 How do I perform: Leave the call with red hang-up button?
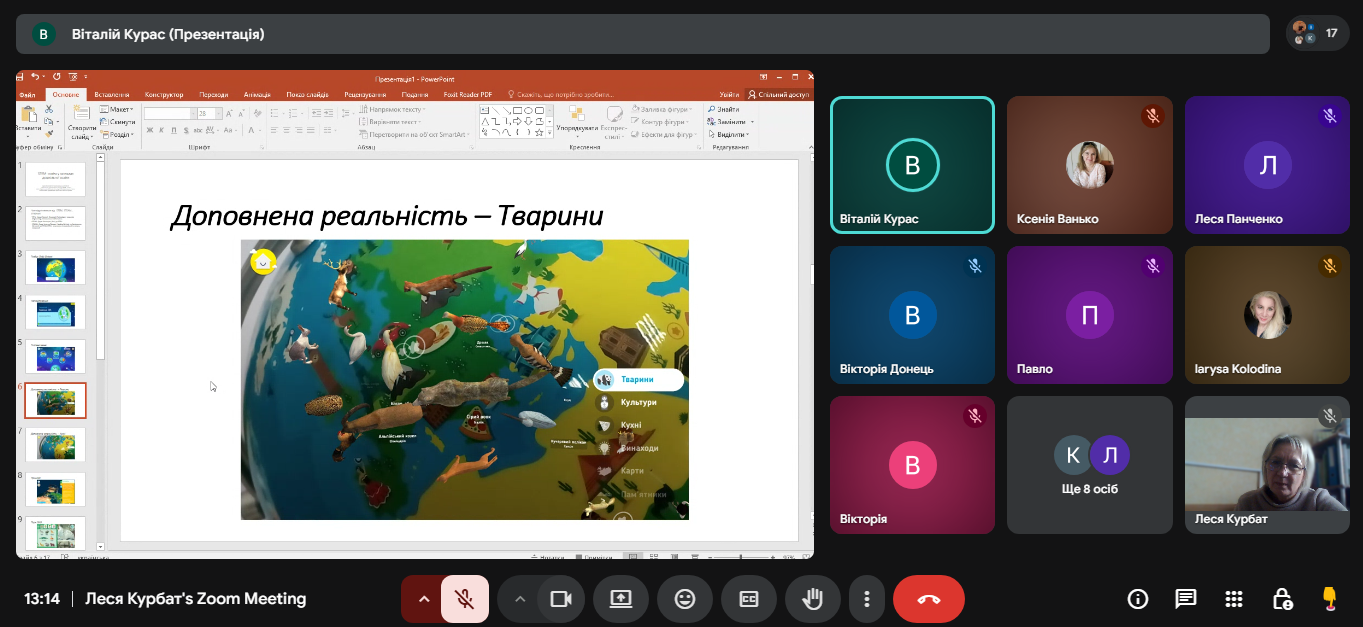click(x=928, y=599)
